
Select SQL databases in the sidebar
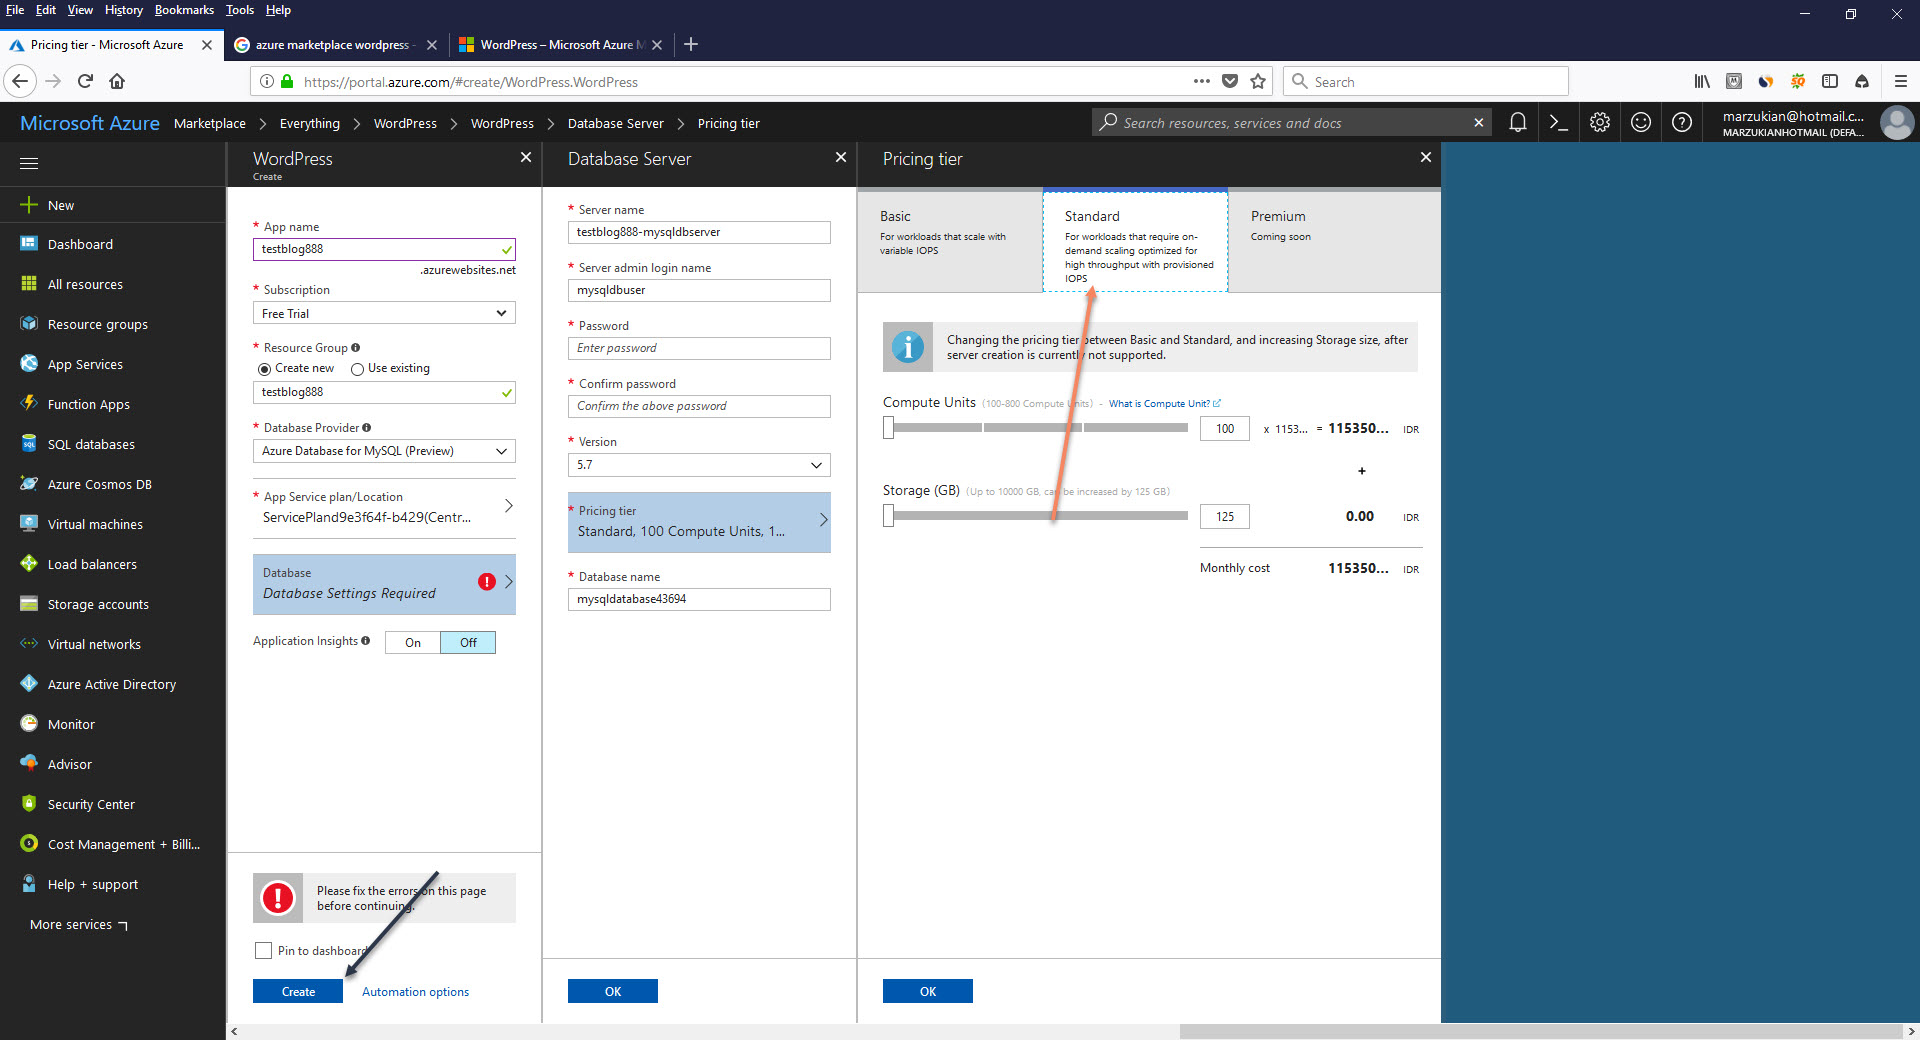[90, 444]
